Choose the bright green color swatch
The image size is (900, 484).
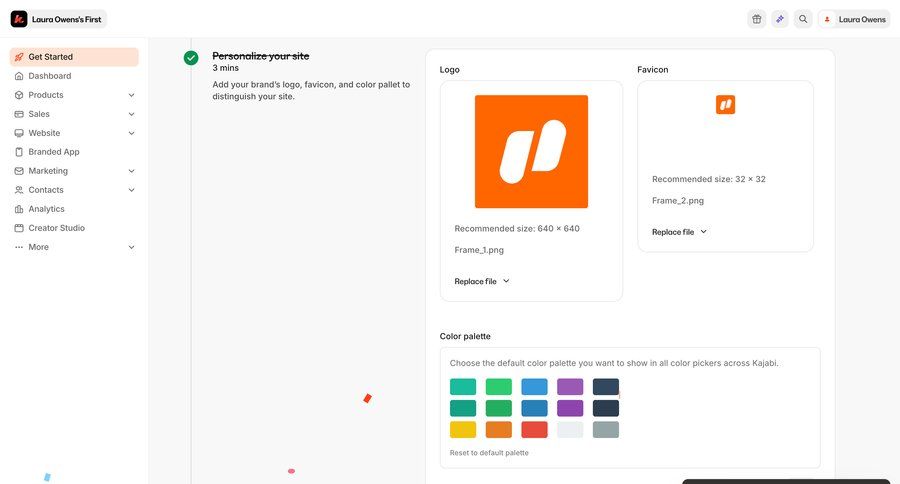pos(499,386)
